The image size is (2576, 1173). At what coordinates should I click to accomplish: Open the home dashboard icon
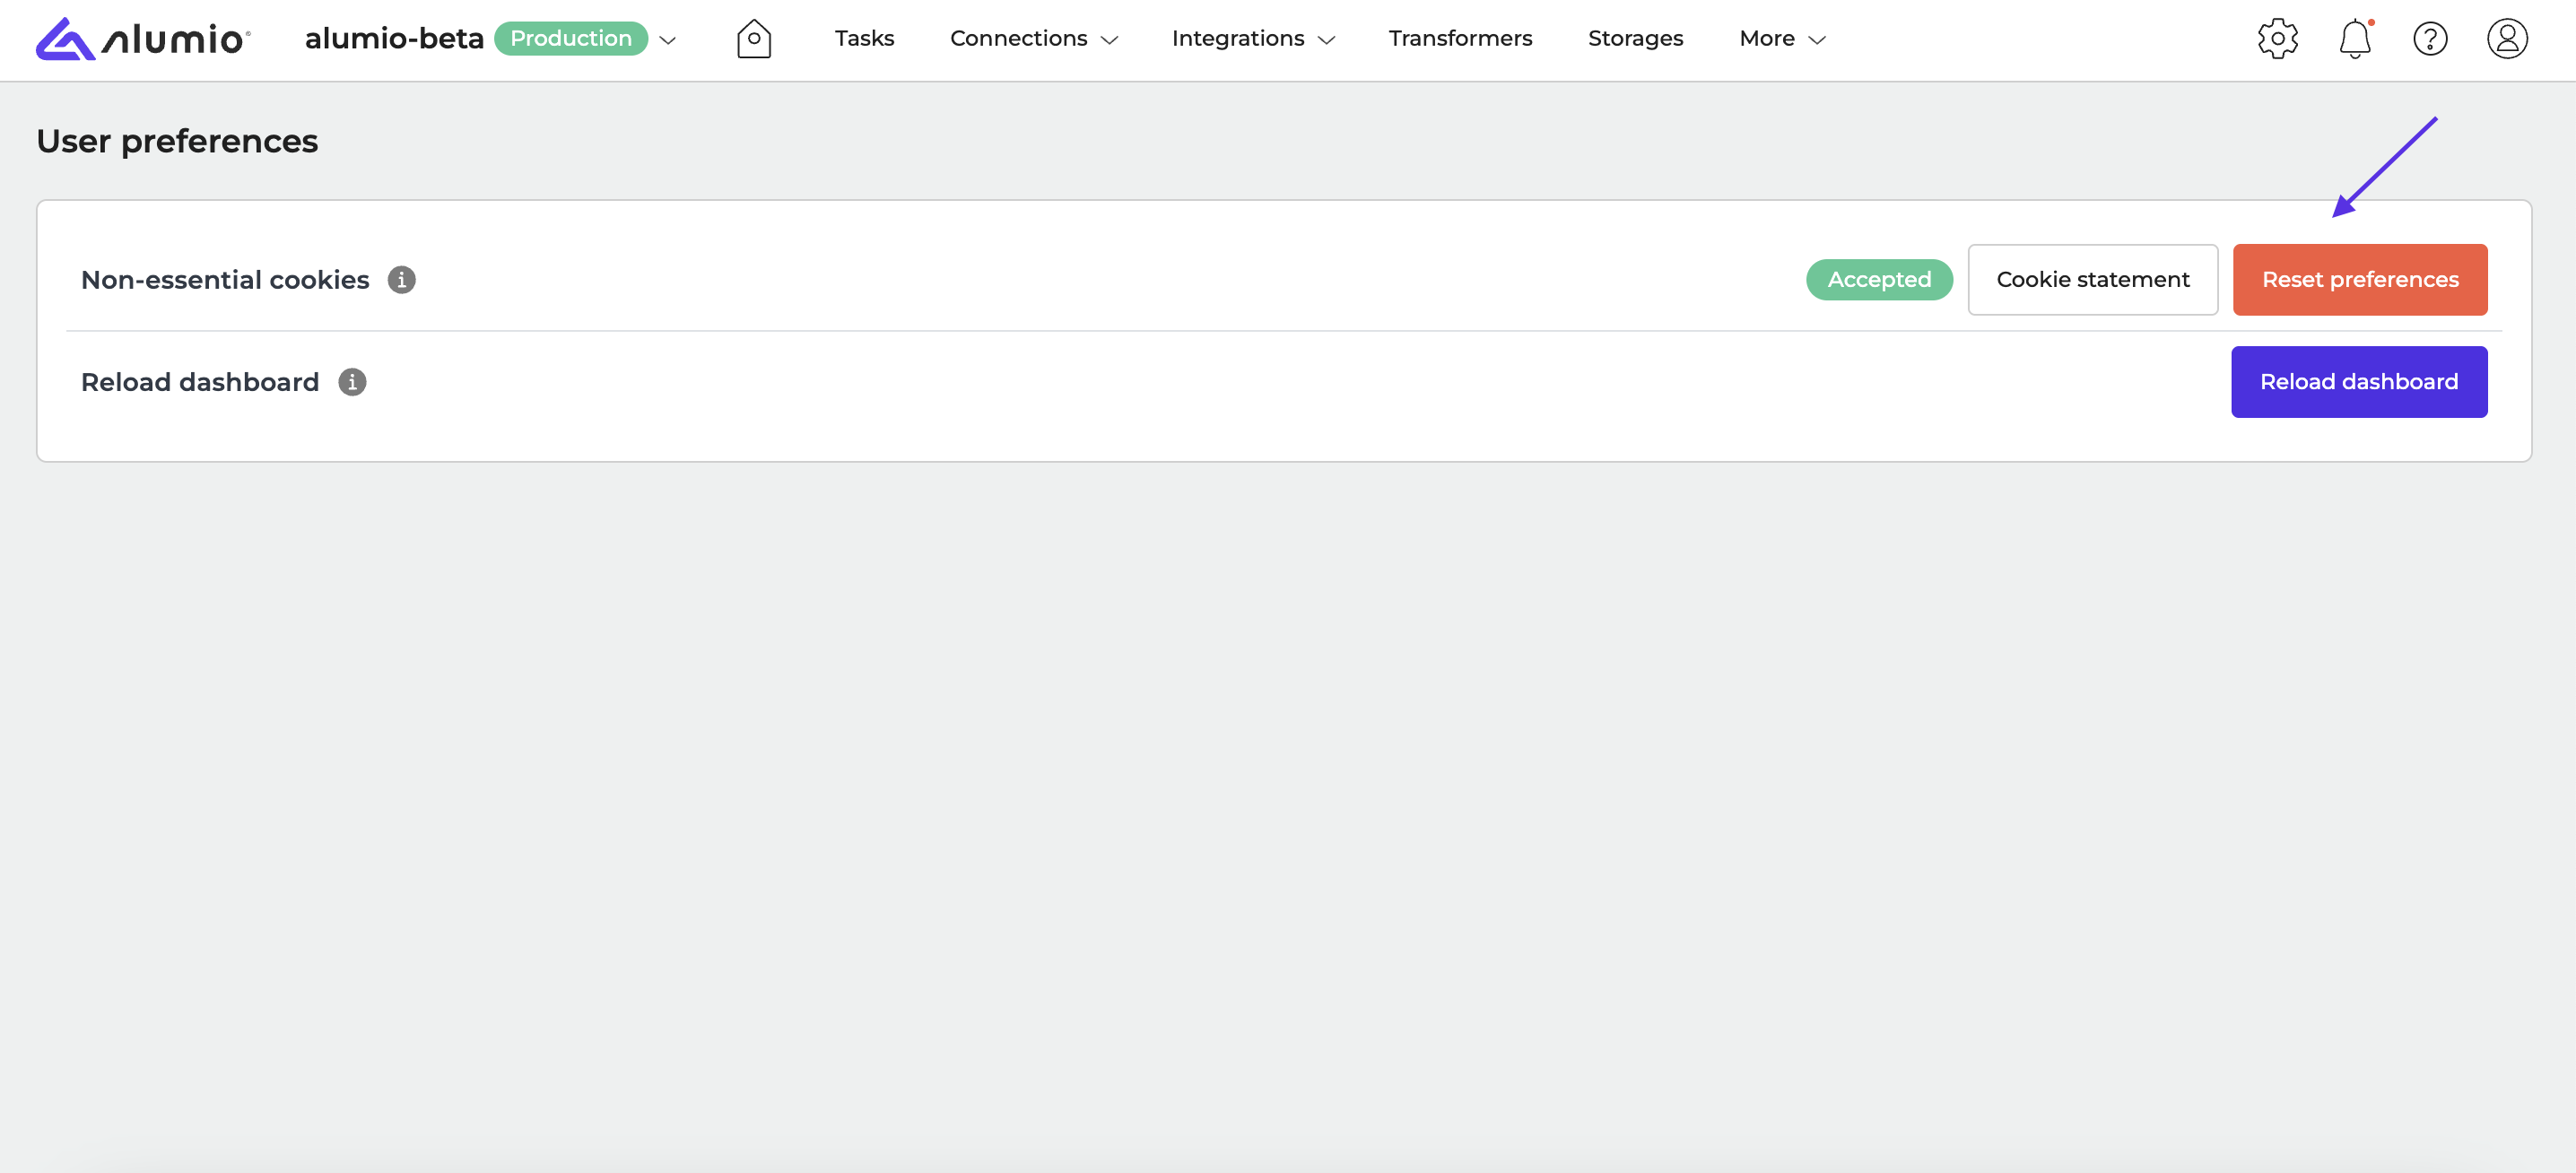tap(754, 39)
